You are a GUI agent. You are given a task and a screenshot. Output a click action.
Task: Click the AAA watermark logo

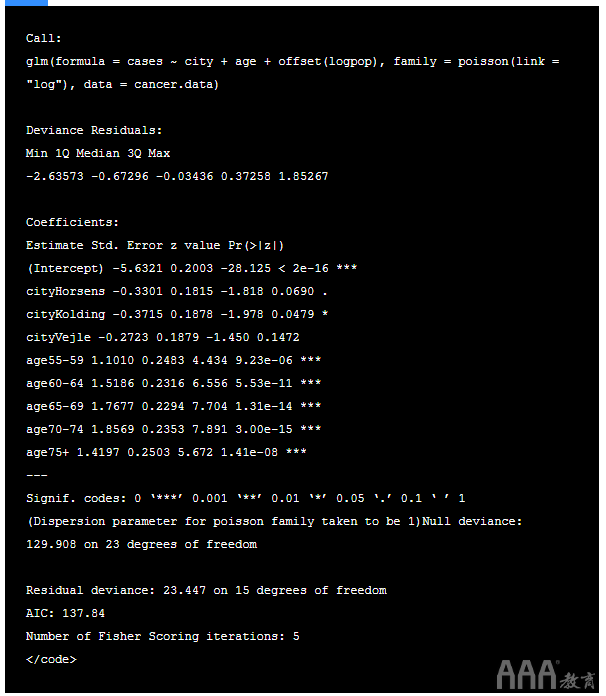(546, 674)
